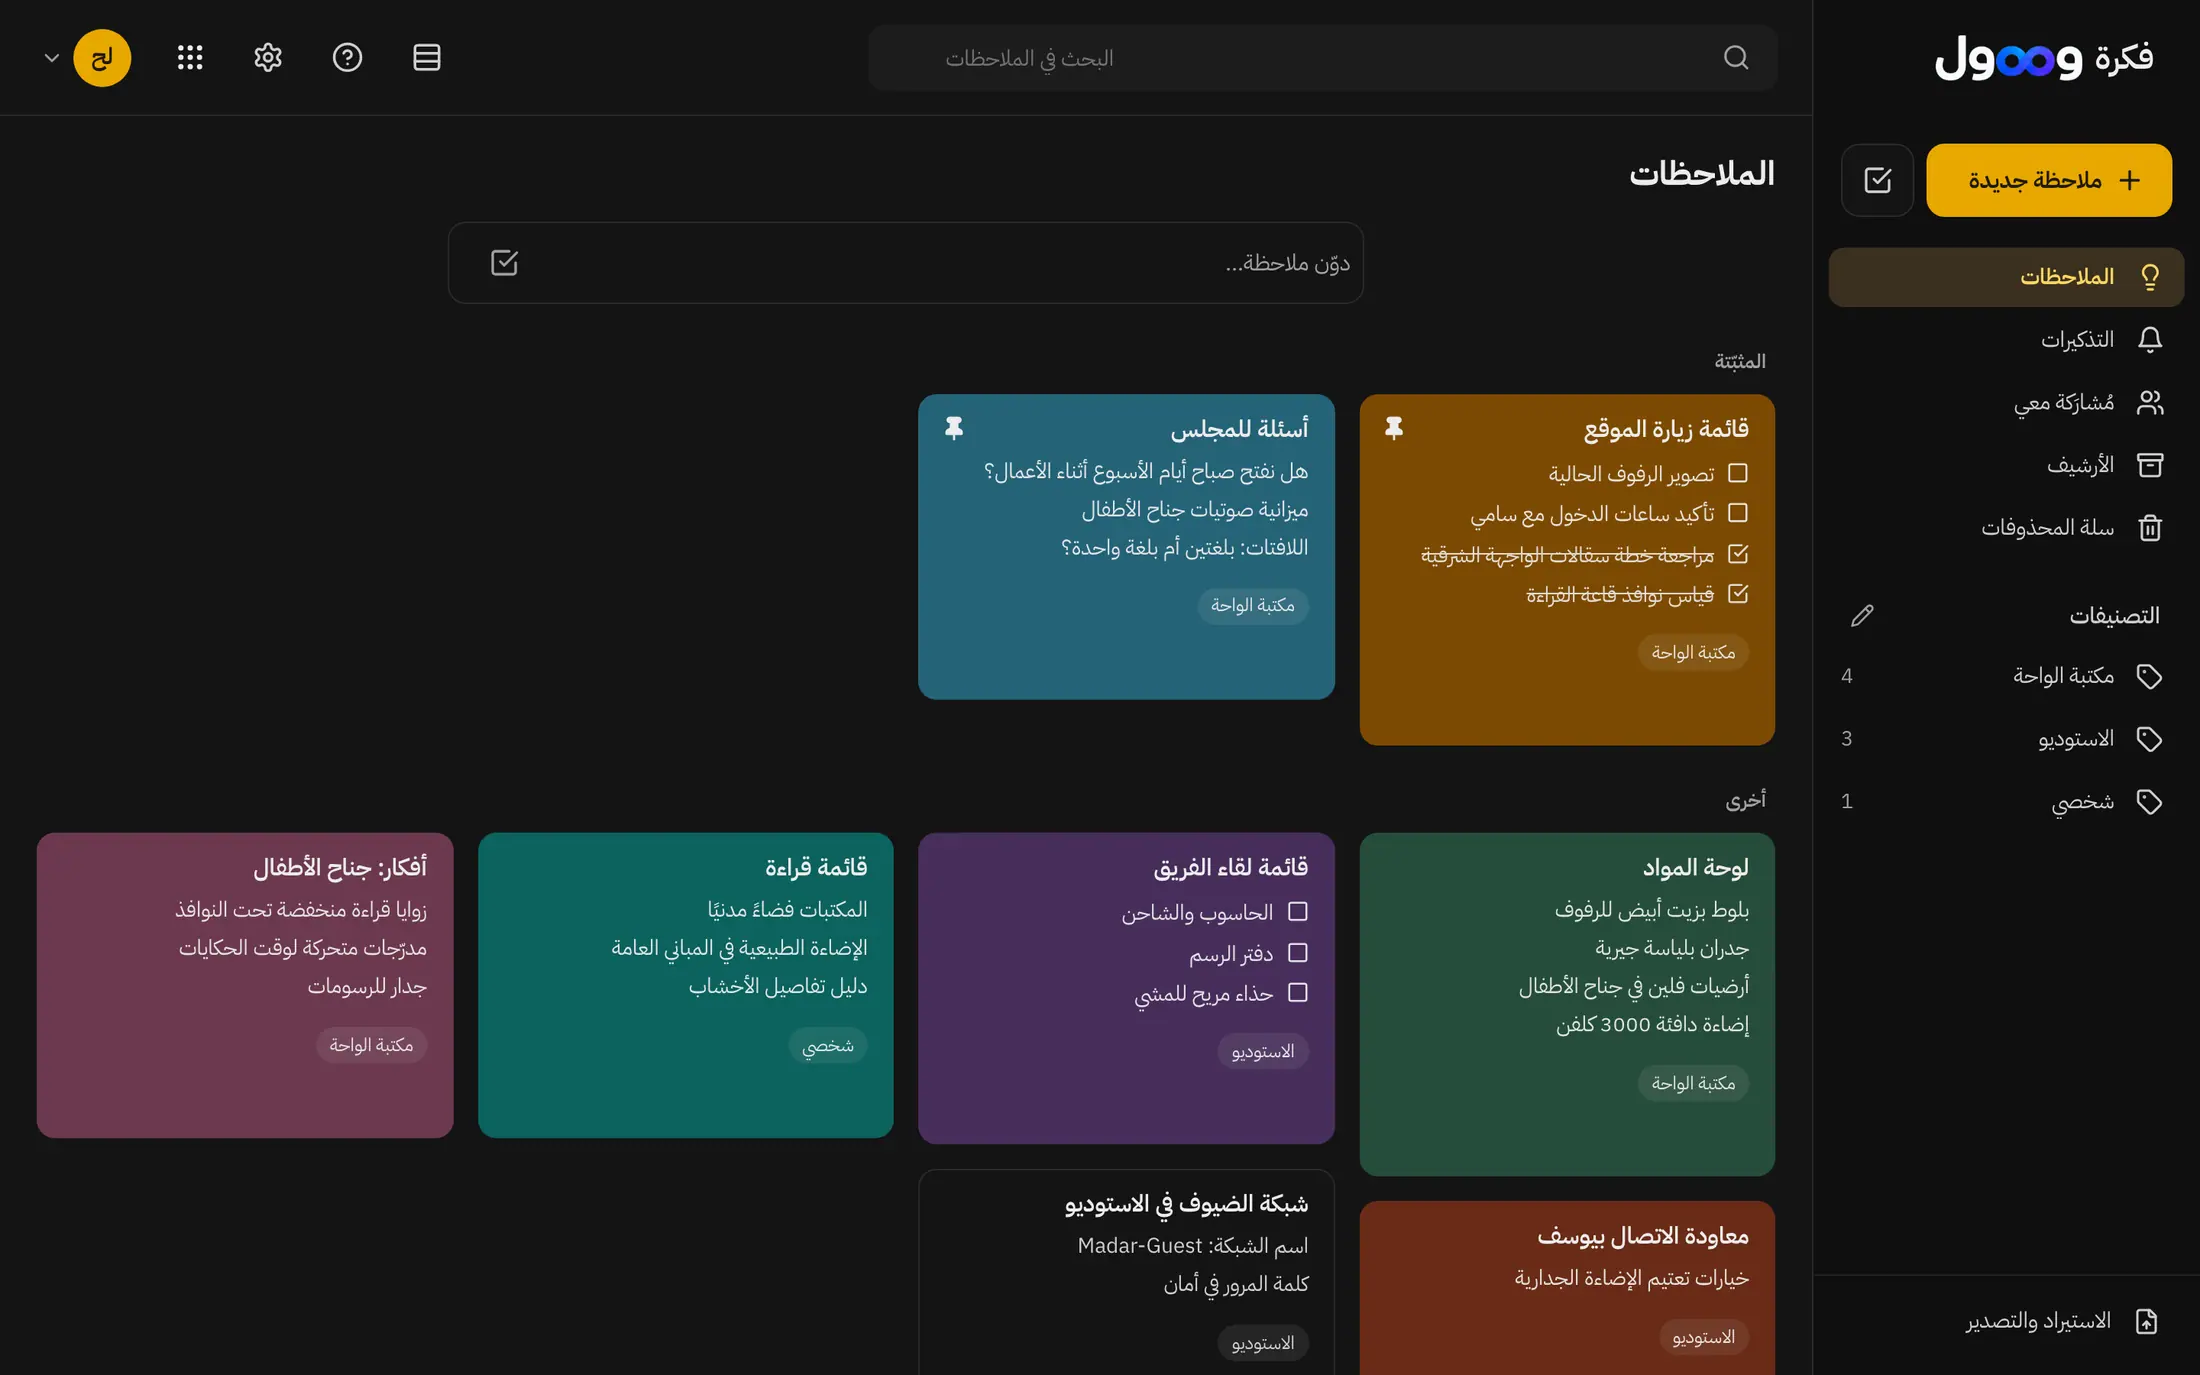This screenshot has height=1375, width=2200.
Task: Click مكتبة الواحة tag on أسئلة للمجلس note
Action: [1253, 606]
